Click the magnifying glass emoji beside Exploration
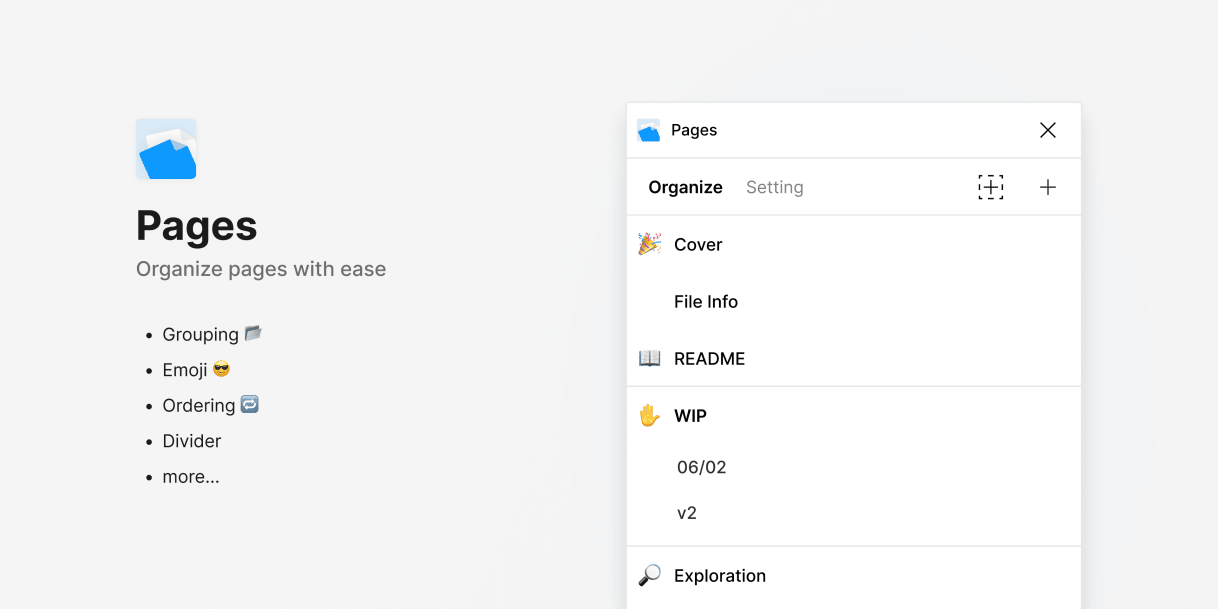The height and width of the screenshot is (609, 1218). point(650,575)
